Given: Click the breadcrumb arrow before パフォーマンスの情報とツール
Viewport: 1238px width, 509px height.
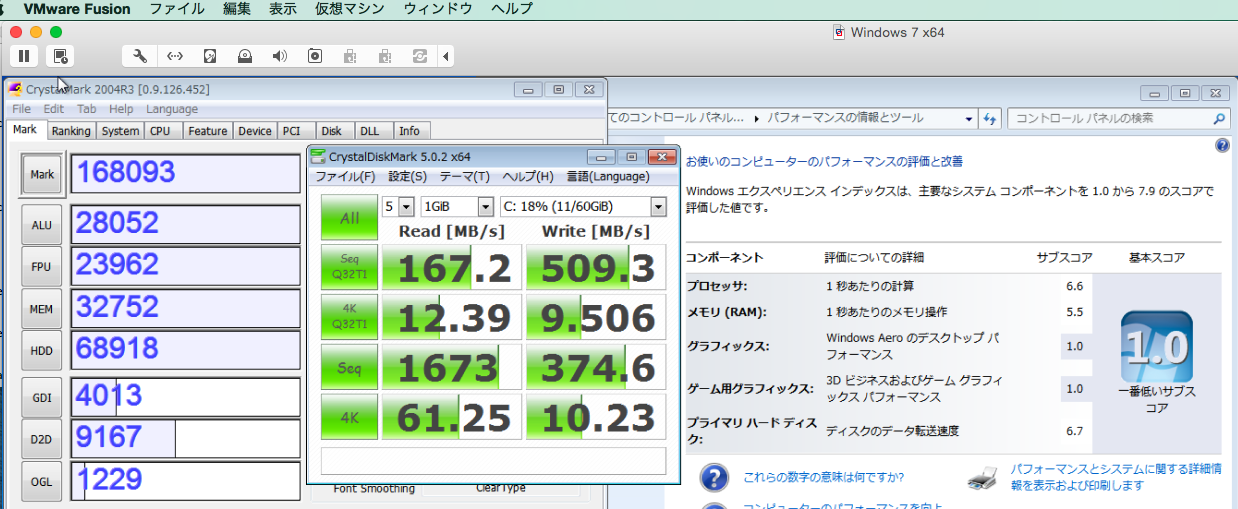Looking at the screenshot, I should point(757,118).
